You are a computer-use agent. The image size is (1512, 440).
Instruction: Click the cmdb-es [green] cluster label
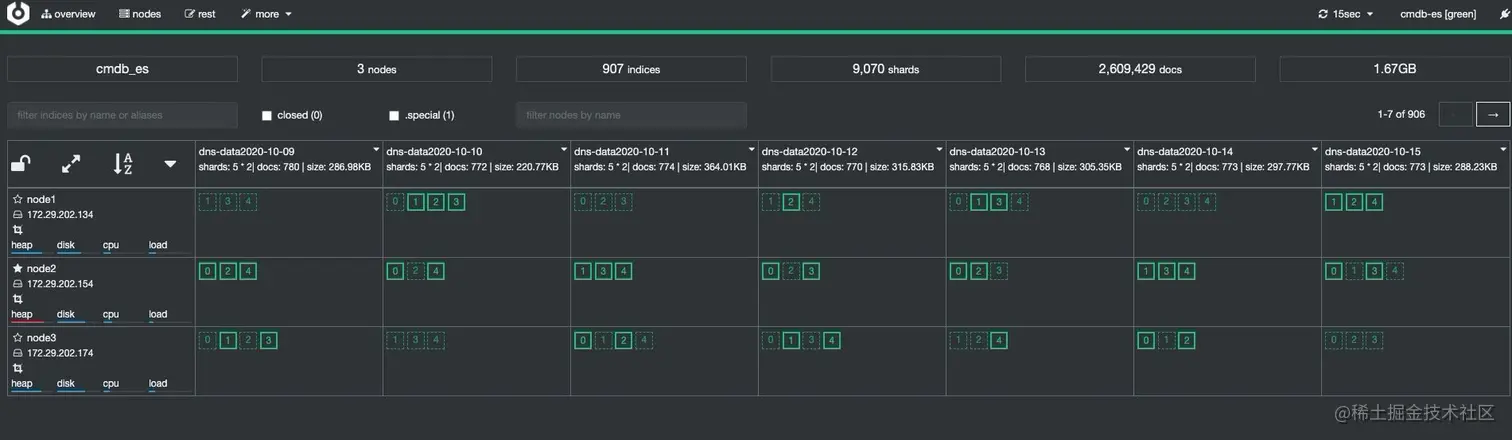tap(1438, 14)
